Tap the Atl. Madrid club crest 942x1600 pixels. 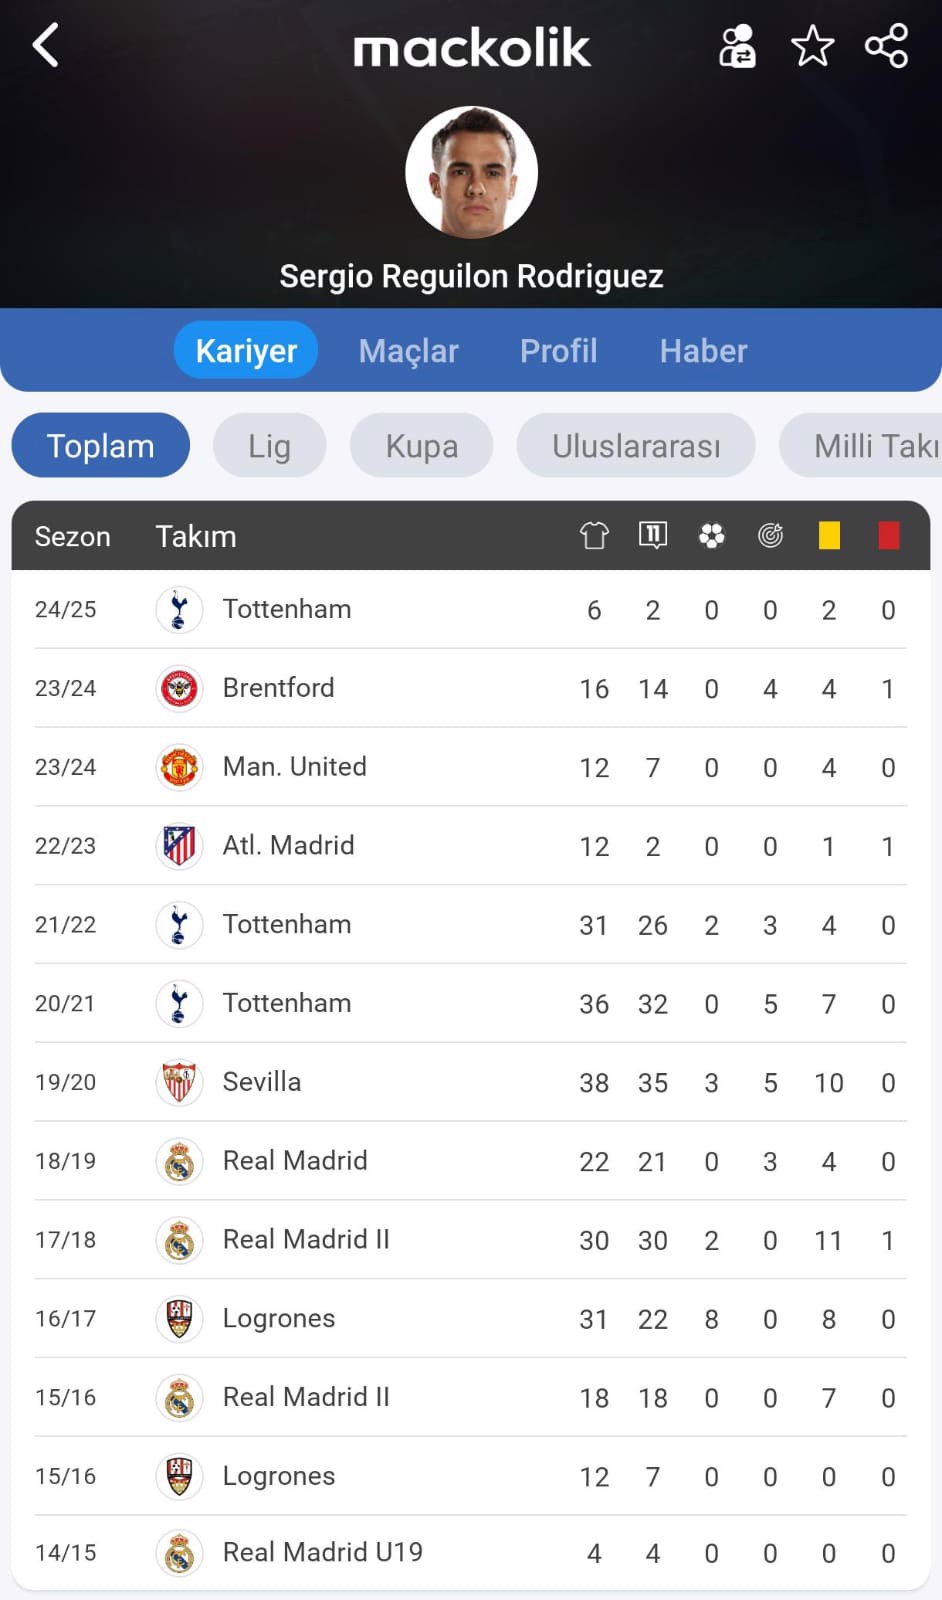(179, 846)
